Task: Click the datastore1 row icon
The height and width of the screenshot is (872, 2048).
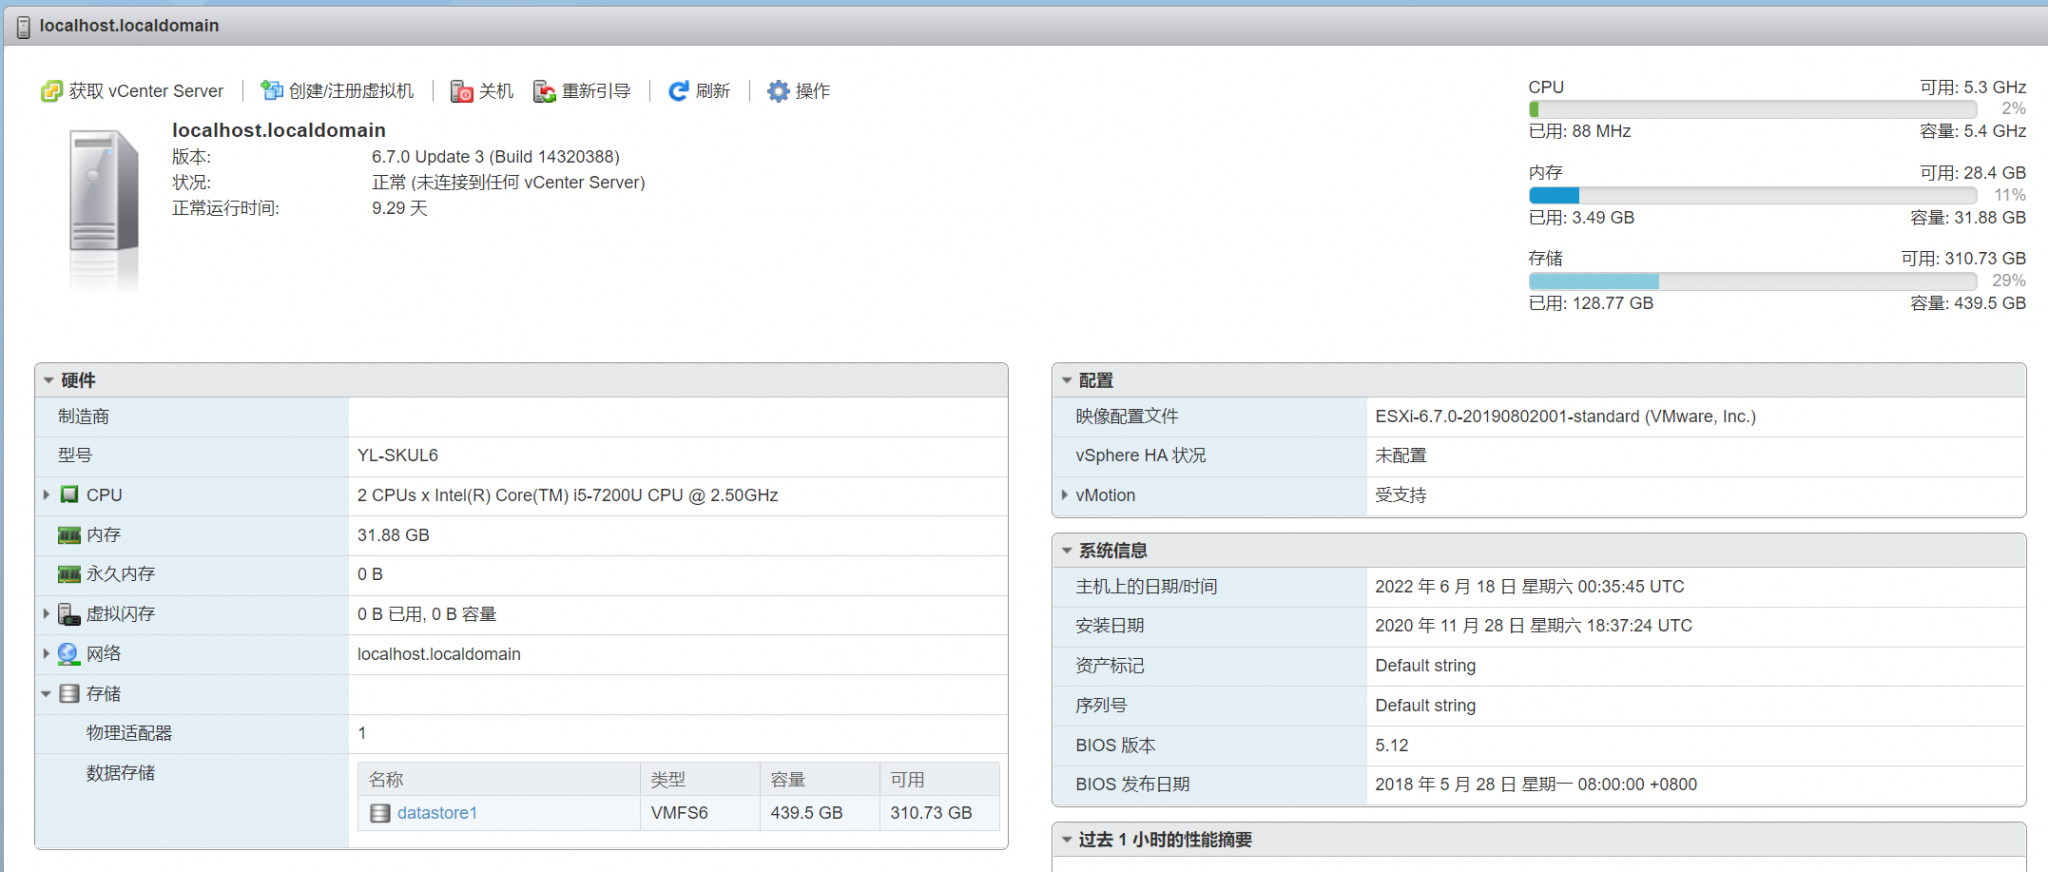Action: [380, 813]
